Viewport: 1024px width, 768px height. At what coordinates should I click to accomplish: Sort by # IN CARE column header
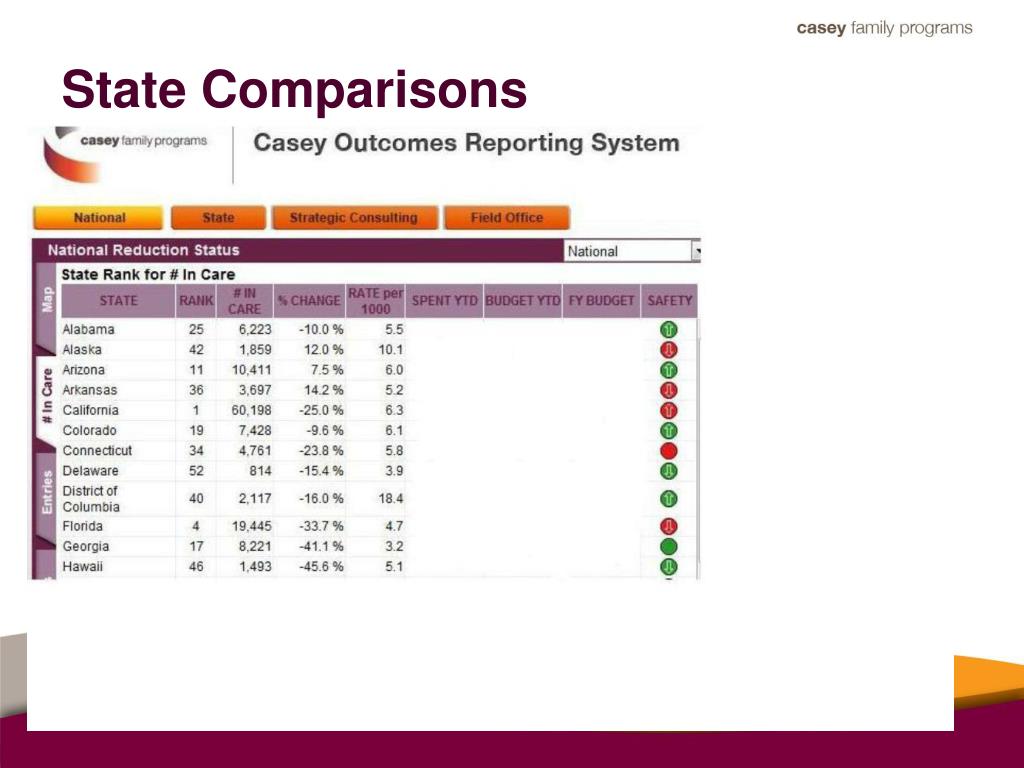point(244,300)
